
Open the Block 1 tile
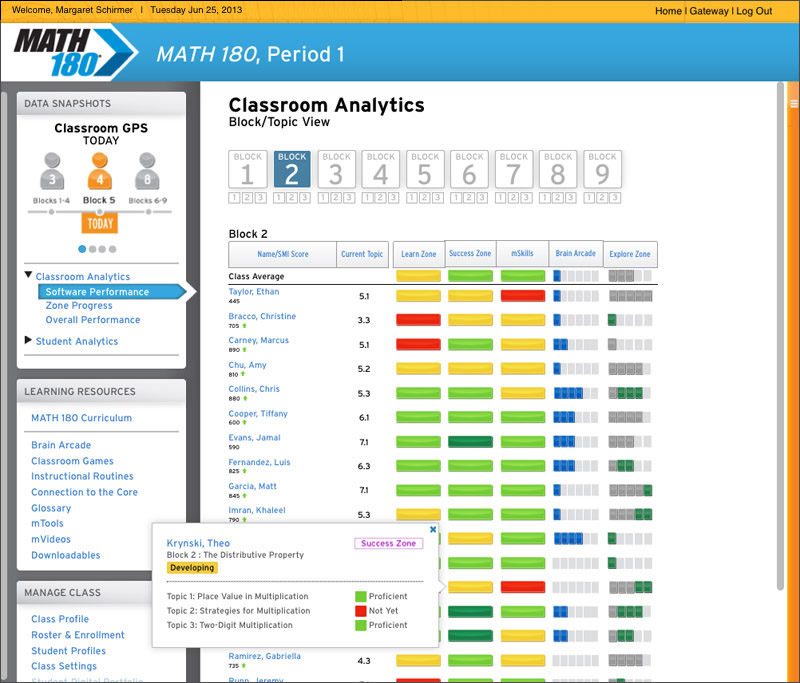pyautogui.click(x=247, y=169)
